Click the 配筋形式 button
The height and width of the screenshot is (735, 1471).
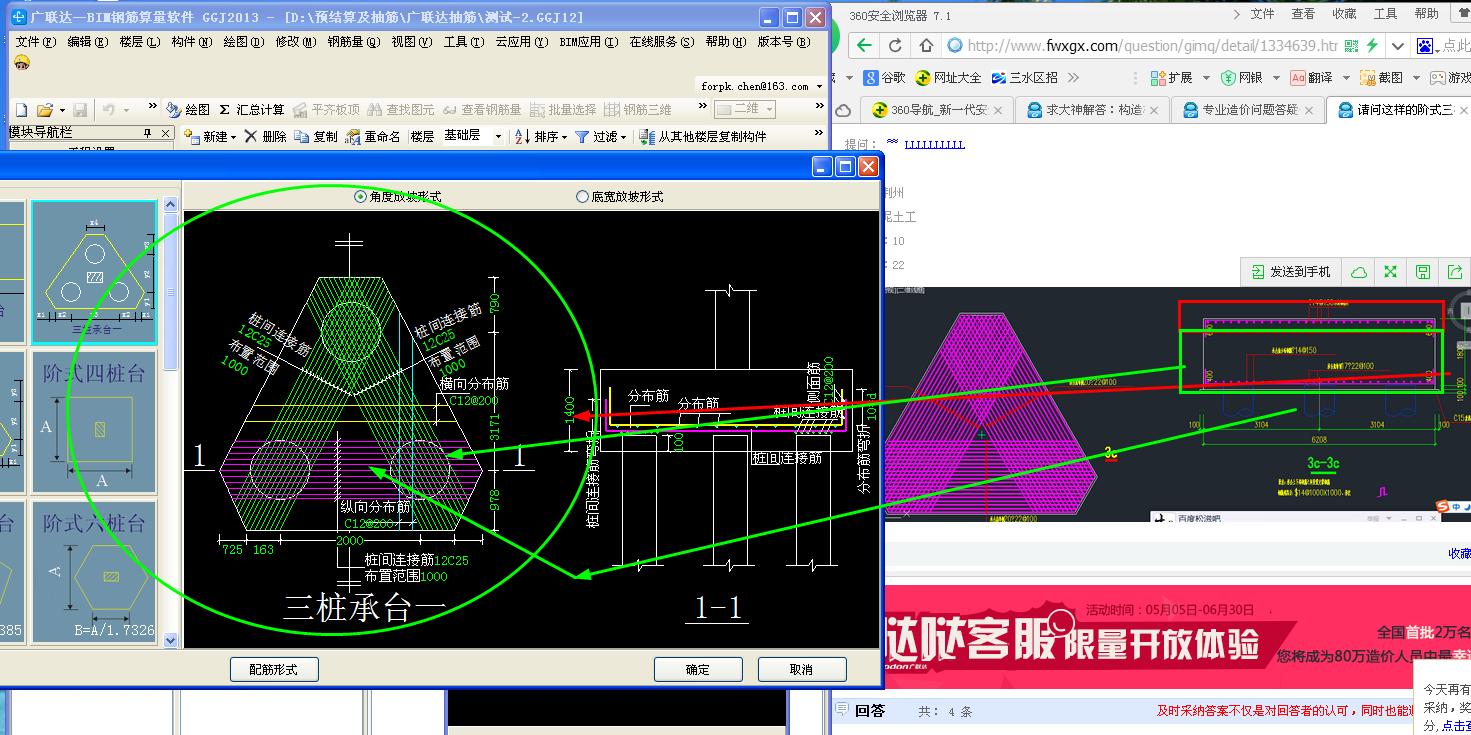[273, 669]
